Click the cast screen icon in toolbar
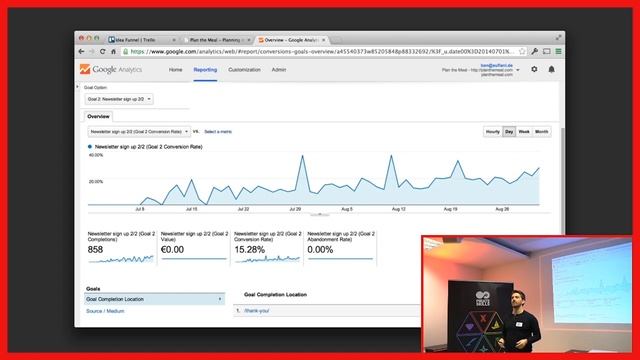Viewport: 640px width, 360px height. [x=547, y=51]
